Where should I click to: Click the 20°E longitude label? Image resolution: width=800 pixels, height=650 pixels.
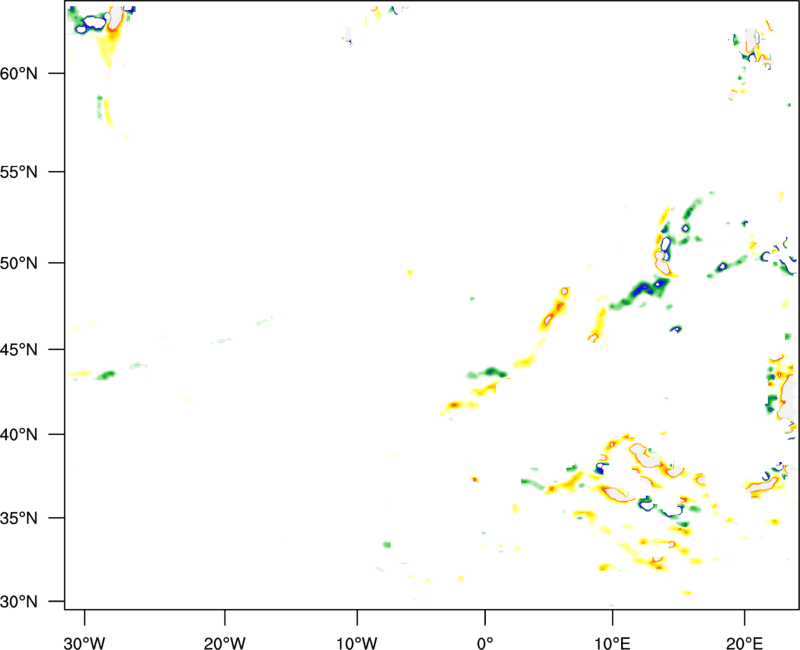[744, 643]
